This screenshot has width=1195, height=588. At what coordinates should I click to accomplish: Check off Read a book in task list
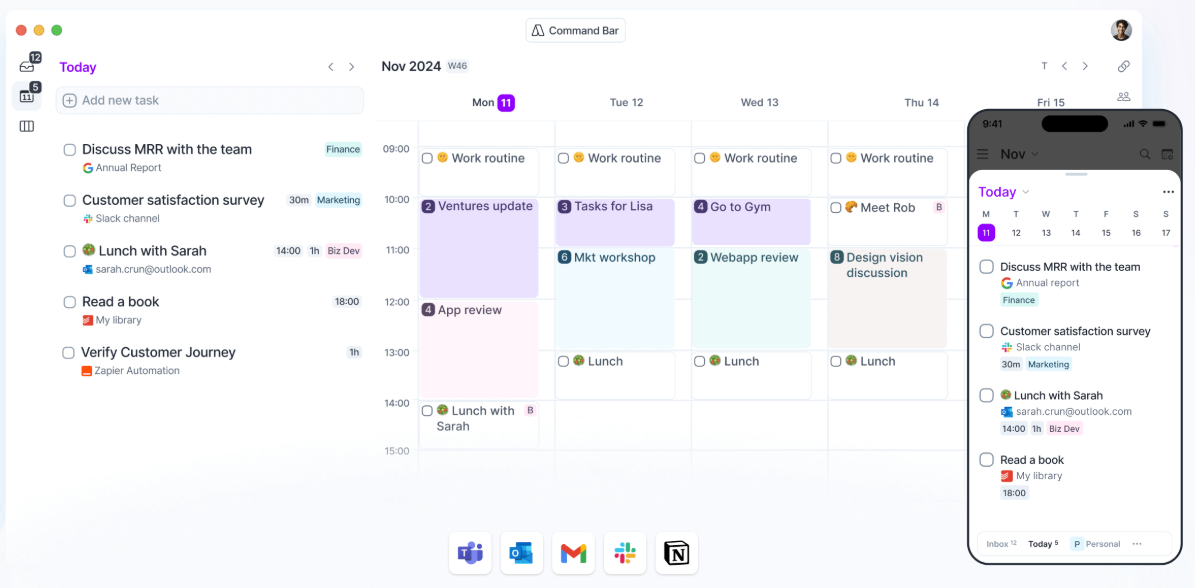point(69,302)
